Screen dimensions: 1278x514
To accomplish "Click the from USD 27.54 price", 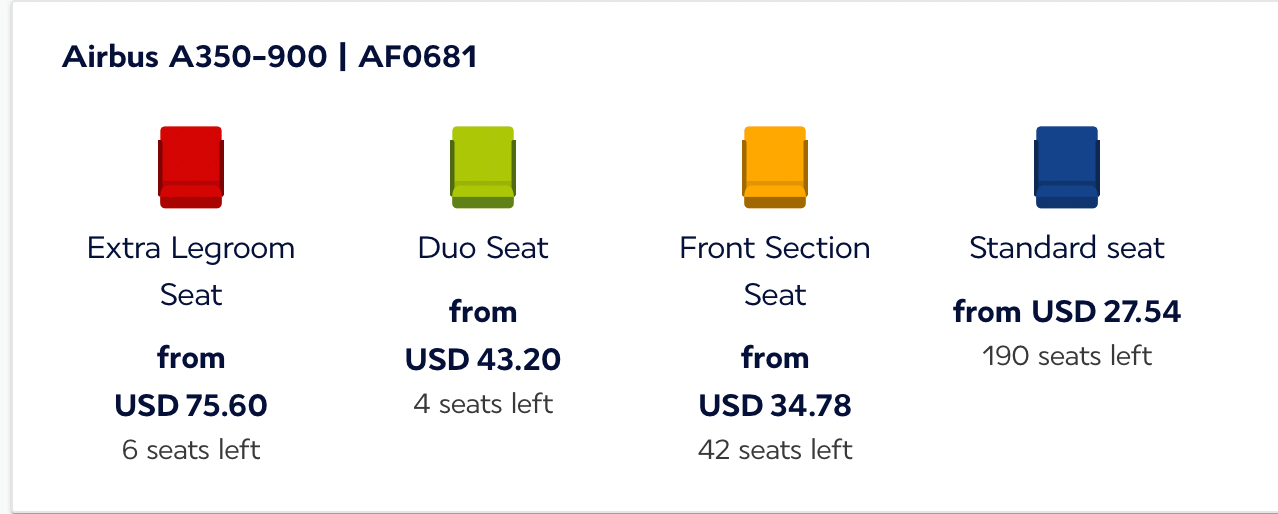I will coord(1067,312).
